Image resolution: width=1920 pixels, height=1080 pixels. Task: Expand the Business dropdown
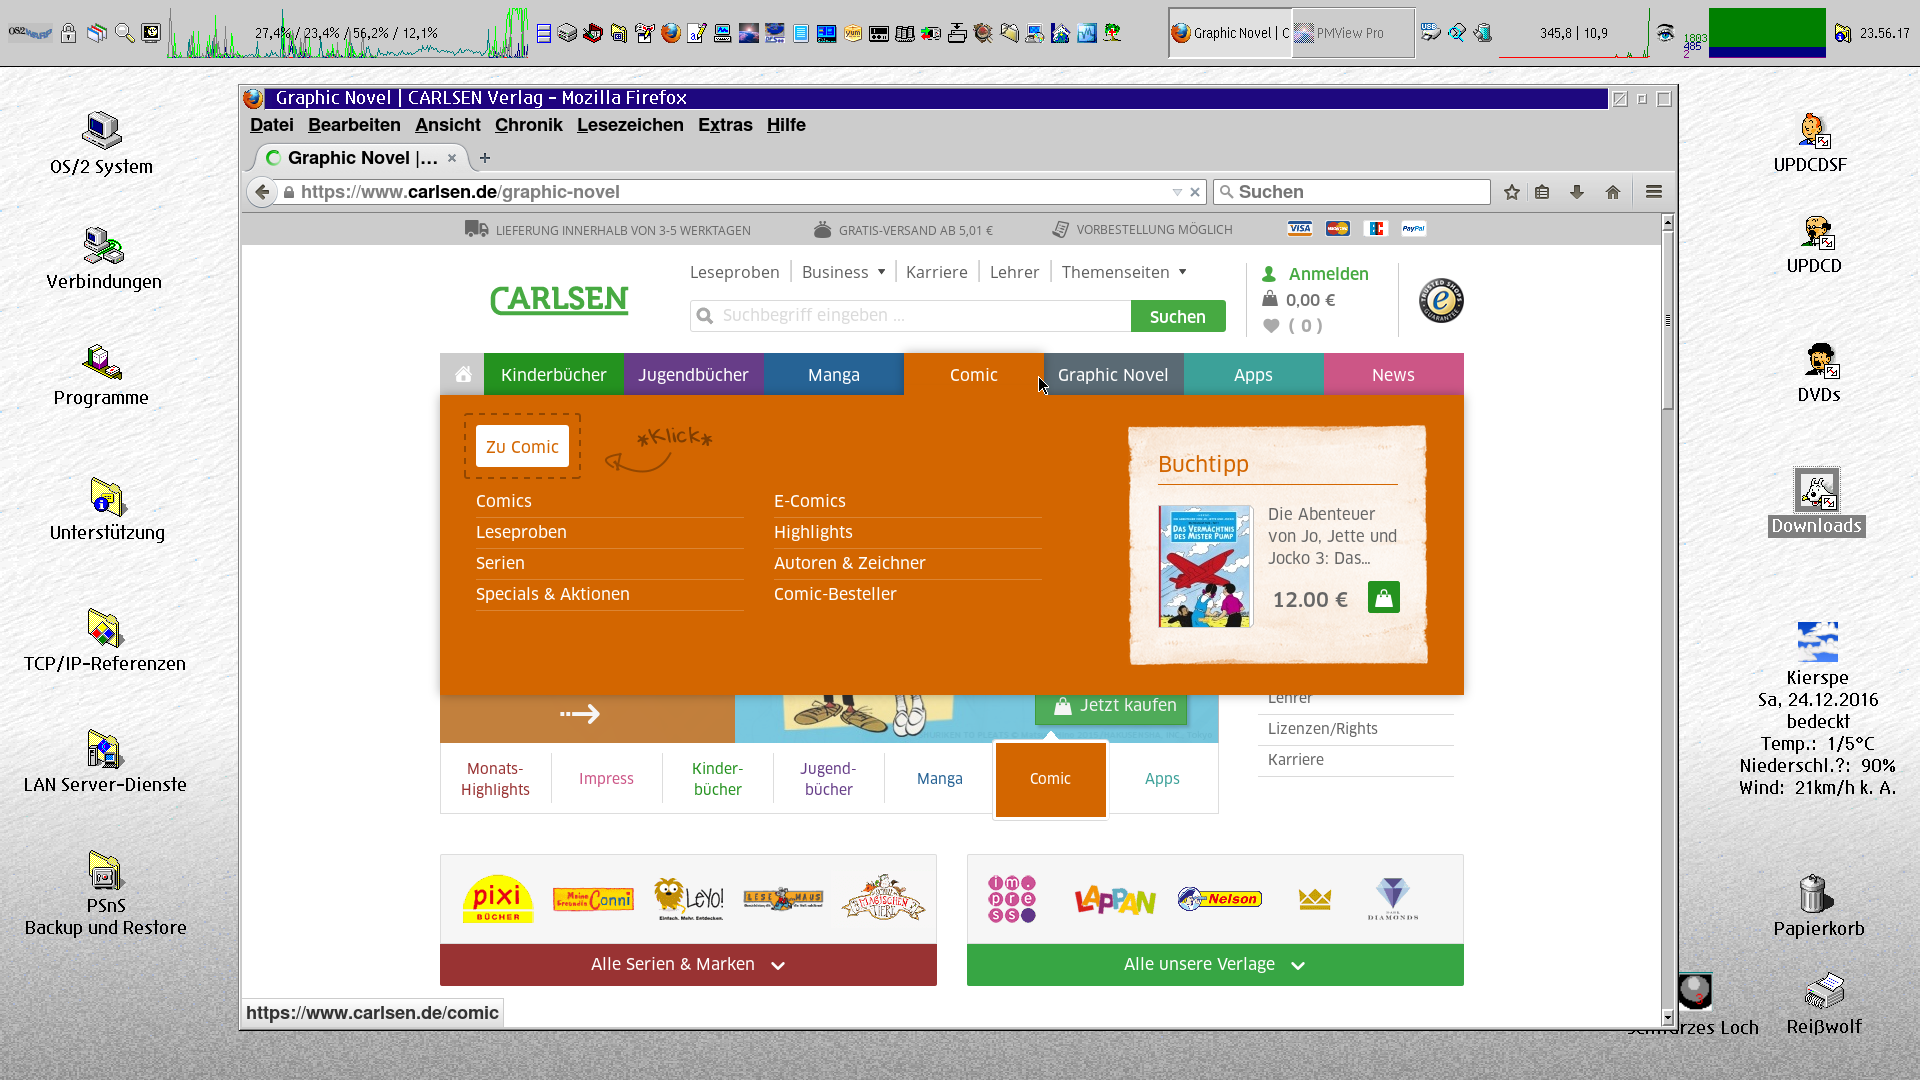(843, 272)
